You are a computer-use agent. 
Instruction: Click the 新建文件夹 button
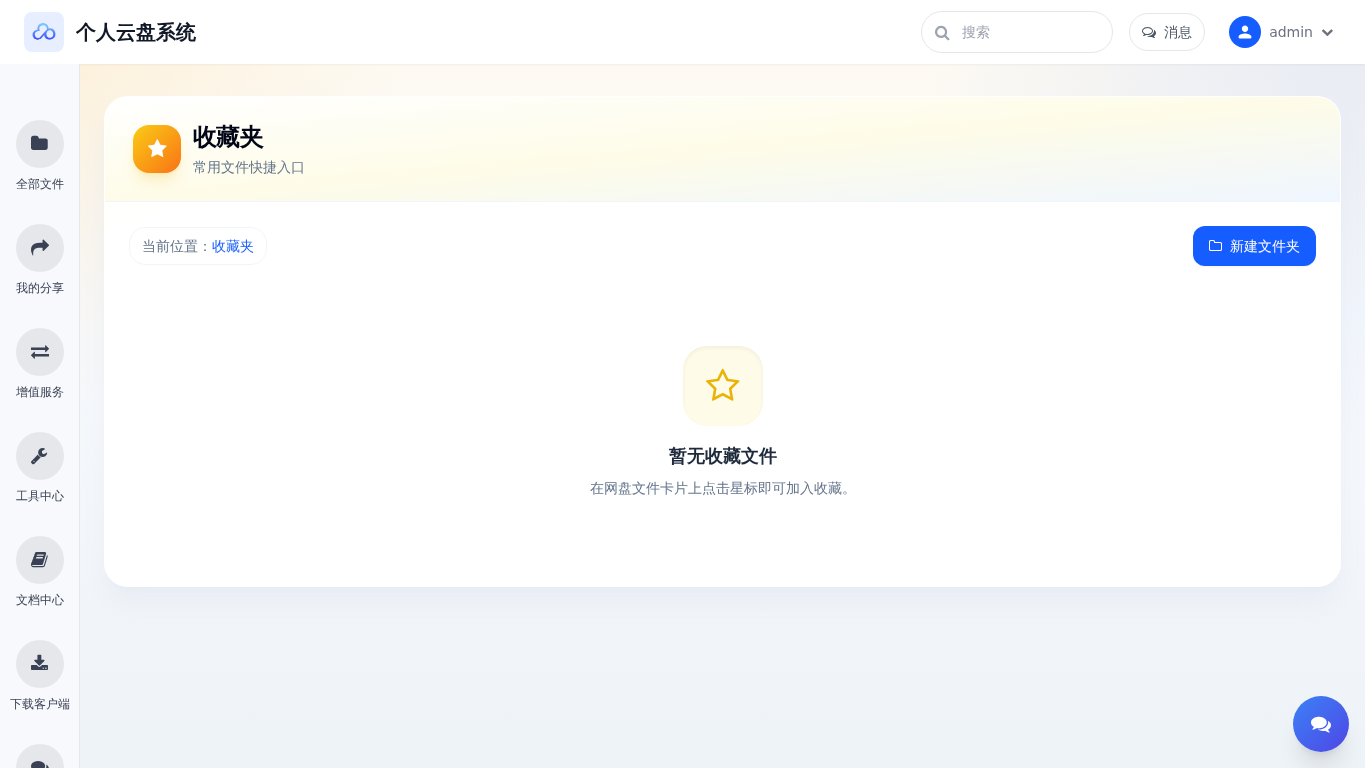point(1254,246)
